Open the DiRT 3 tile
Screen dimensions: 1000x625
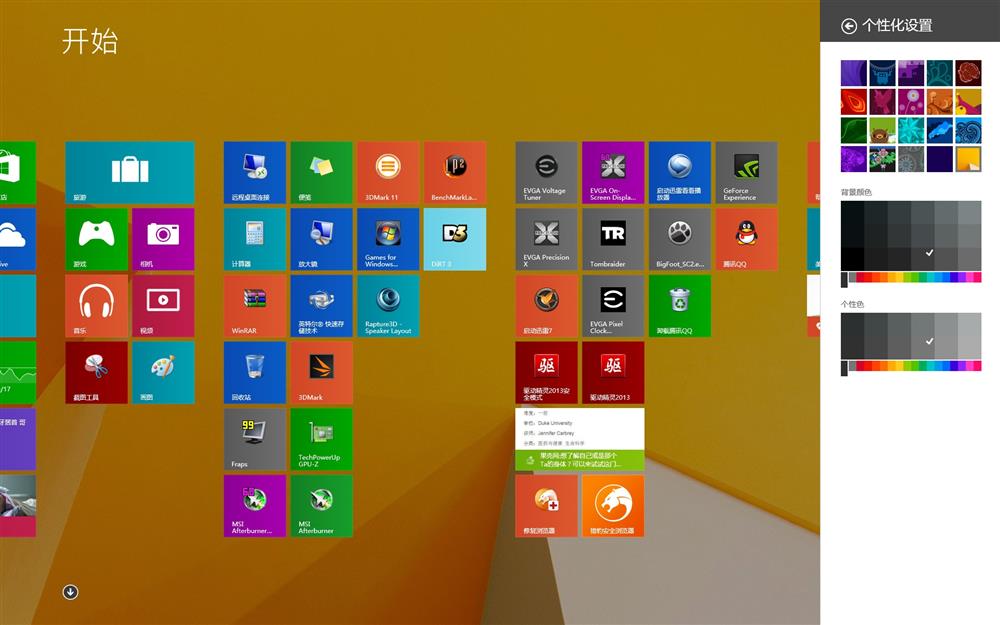click(x=454, y=238)
